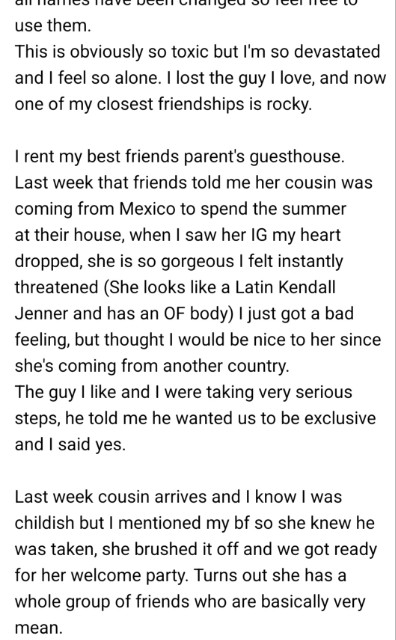Screen dimensions: 396x640
Task: Click the word "childish"
Action: click(45, 523)
